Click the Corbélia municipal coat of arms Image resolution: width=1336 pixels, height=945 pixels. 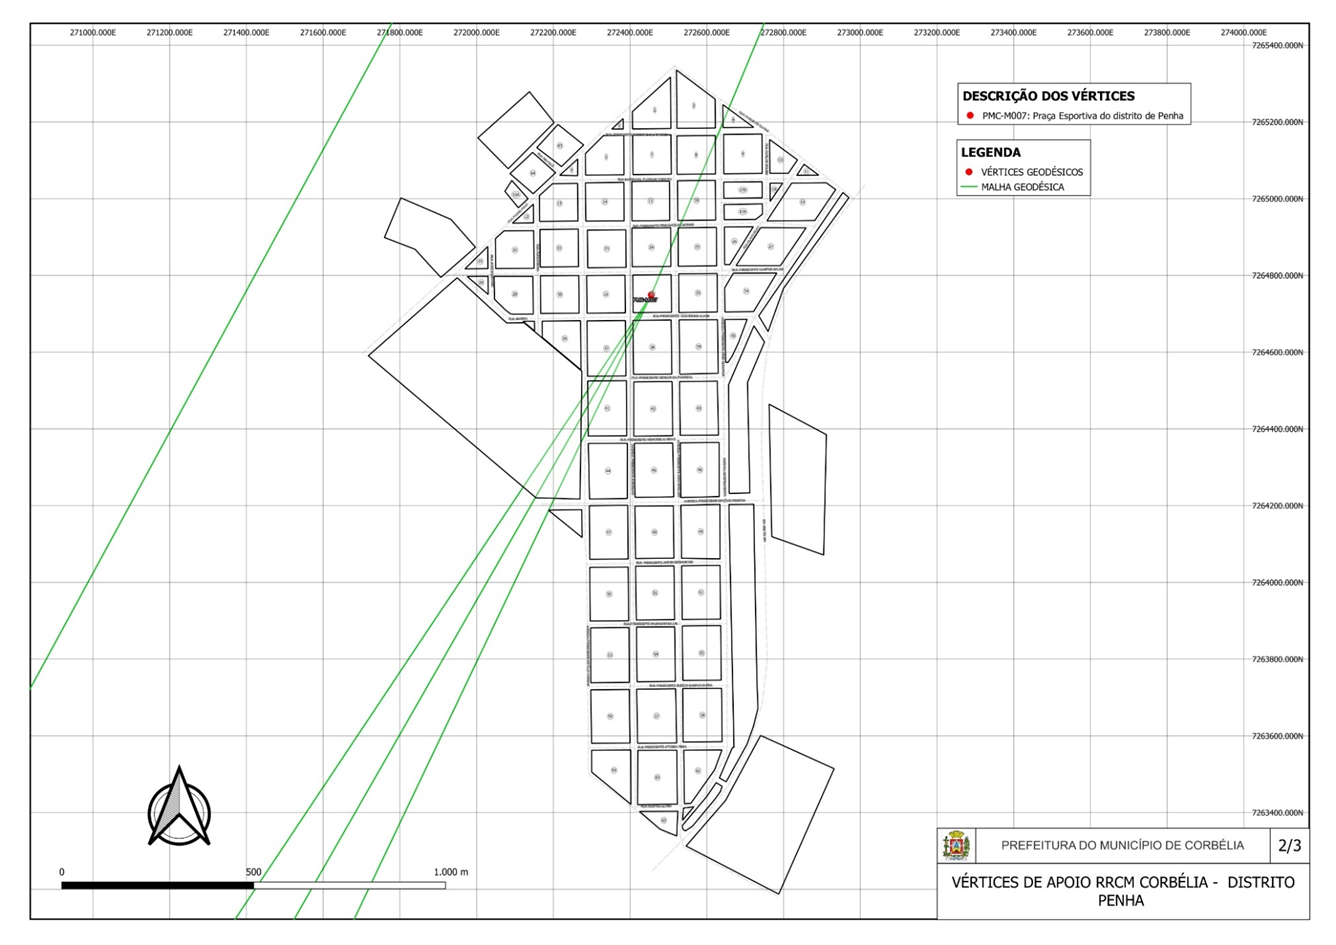tap(957, 846)
